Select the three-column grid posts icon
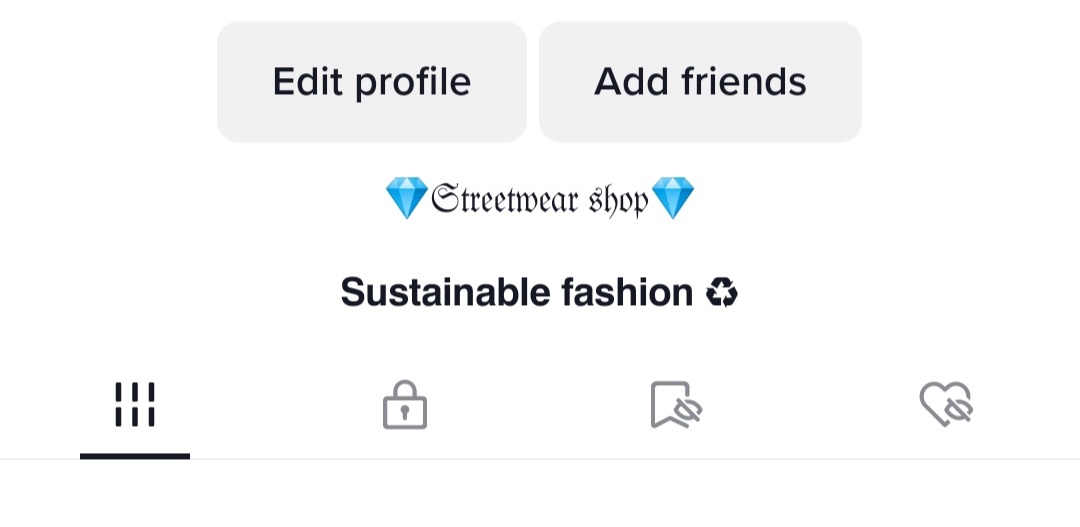Screen dimensions: 1080x527 [135, 404]
